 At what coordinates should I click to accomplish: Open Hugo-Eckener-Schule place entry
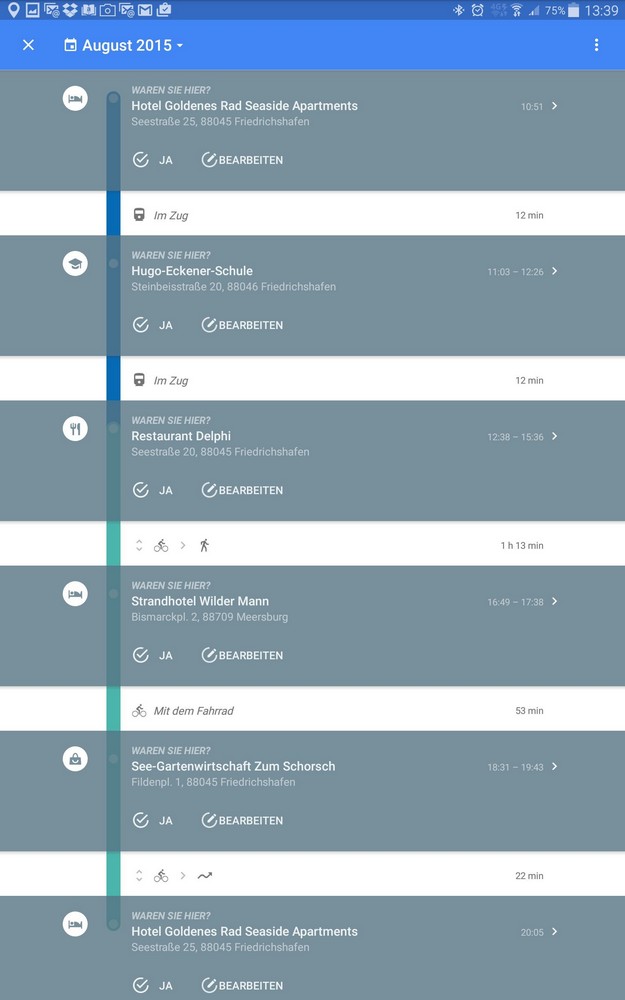(192, 271)
